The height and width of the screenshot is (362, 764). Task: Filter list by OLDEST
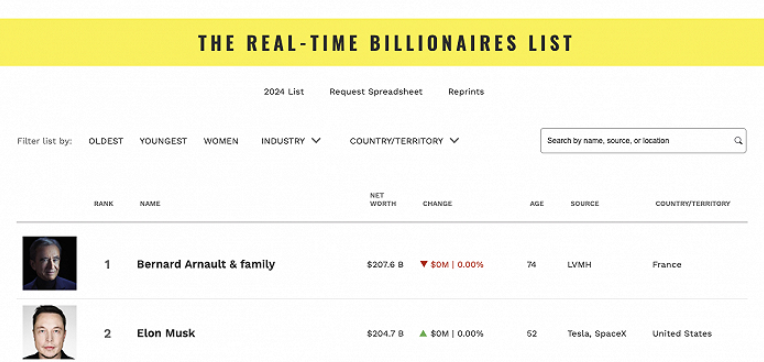point(106,141)
